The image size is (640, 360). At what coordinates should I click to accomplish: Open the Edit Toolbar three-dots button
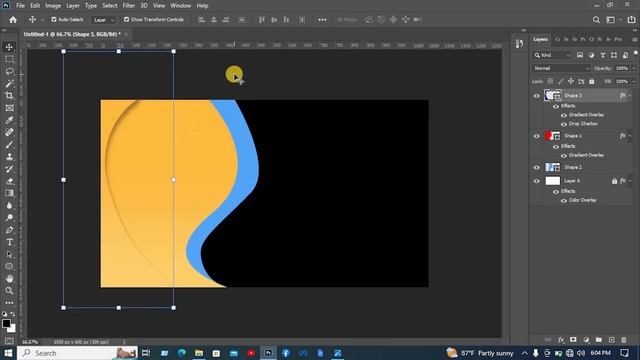point(9,303)
